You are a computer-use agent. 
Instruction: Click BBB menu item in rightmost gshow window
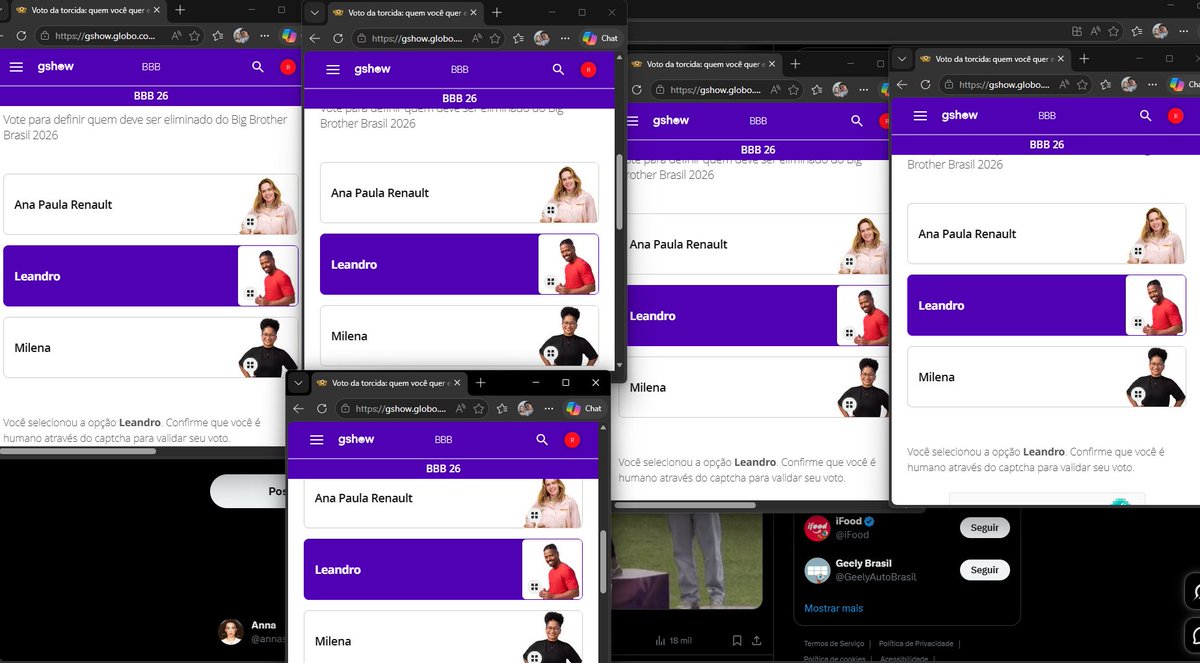1047,116
